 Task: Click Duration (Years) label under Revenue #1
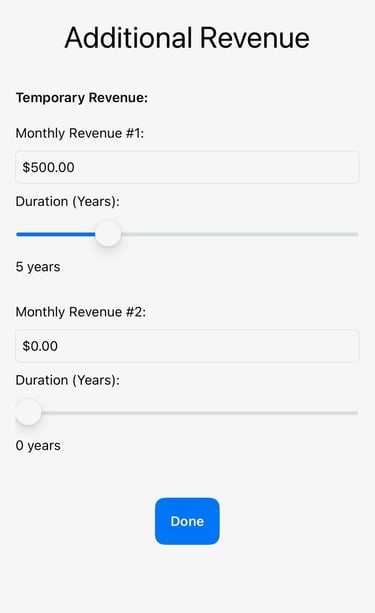[x=68, y=202]
